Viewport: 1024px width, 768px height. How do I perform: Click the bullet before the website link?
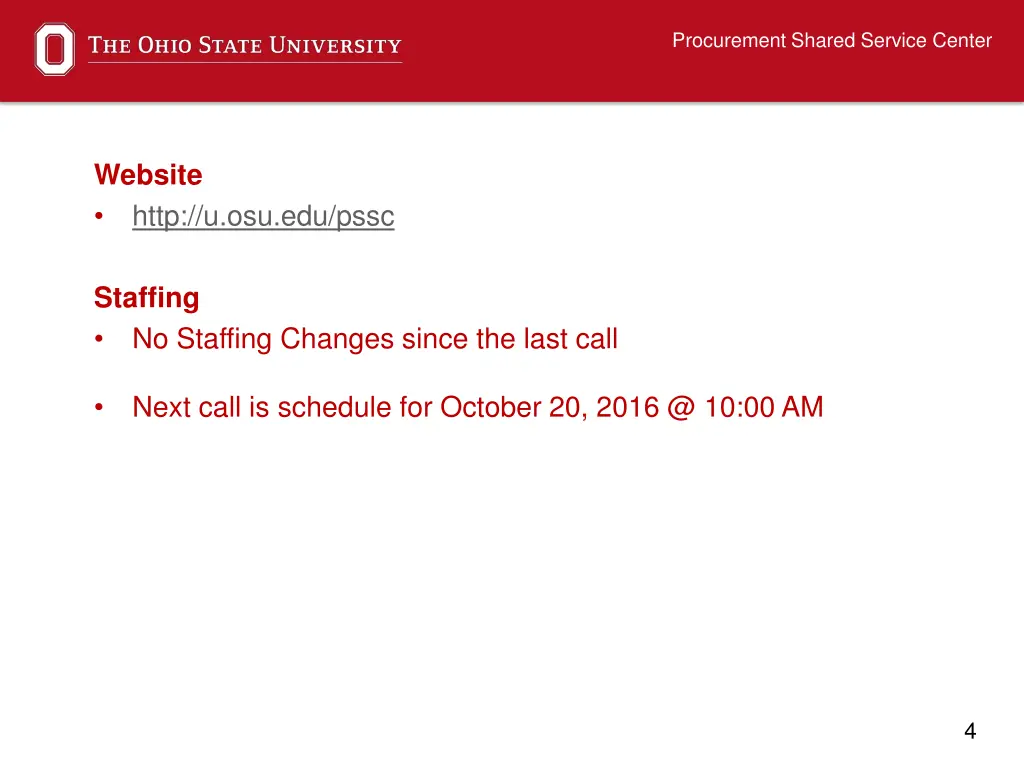(99, 216)
